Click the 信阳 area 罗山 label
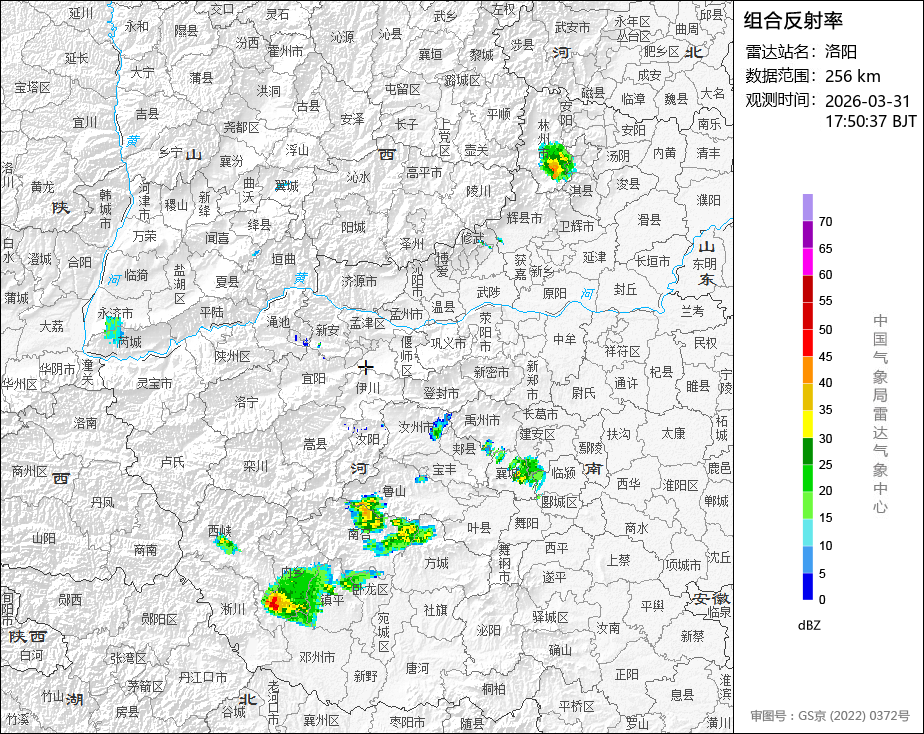924x734 pixels. pos(637,722)
